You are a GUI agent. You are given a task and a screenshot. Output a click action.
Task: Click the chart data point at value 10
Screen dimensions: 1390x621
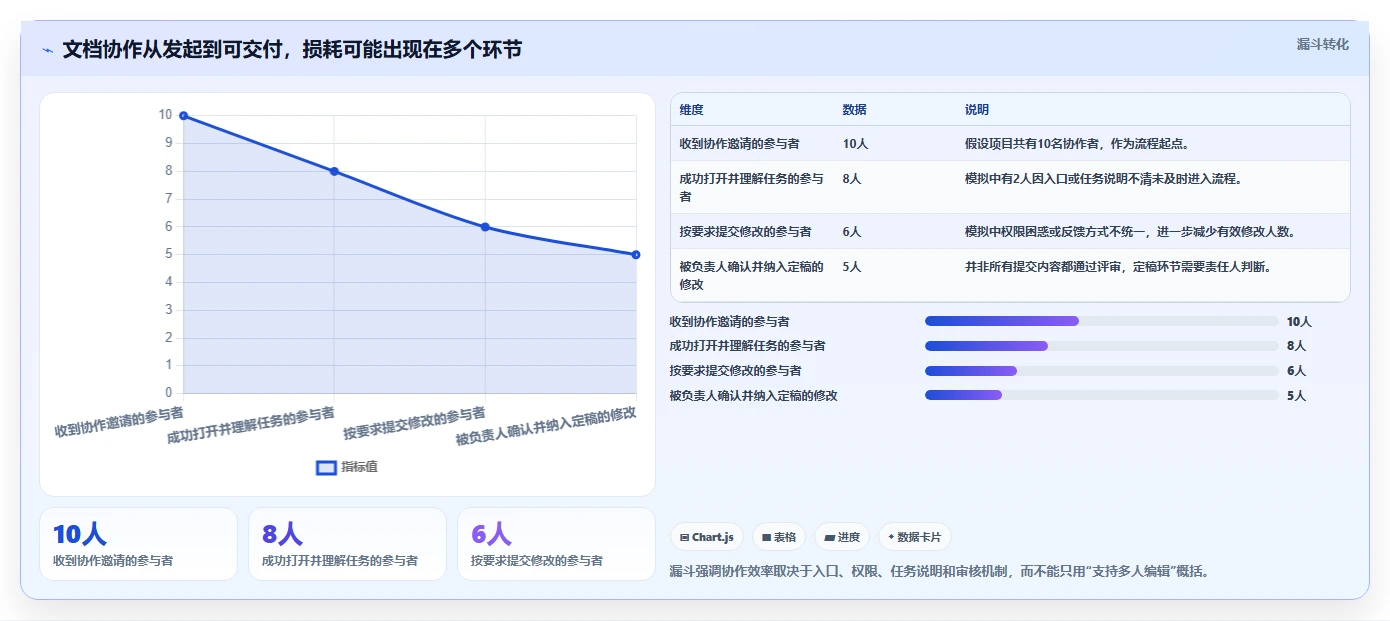pos(183,116)
